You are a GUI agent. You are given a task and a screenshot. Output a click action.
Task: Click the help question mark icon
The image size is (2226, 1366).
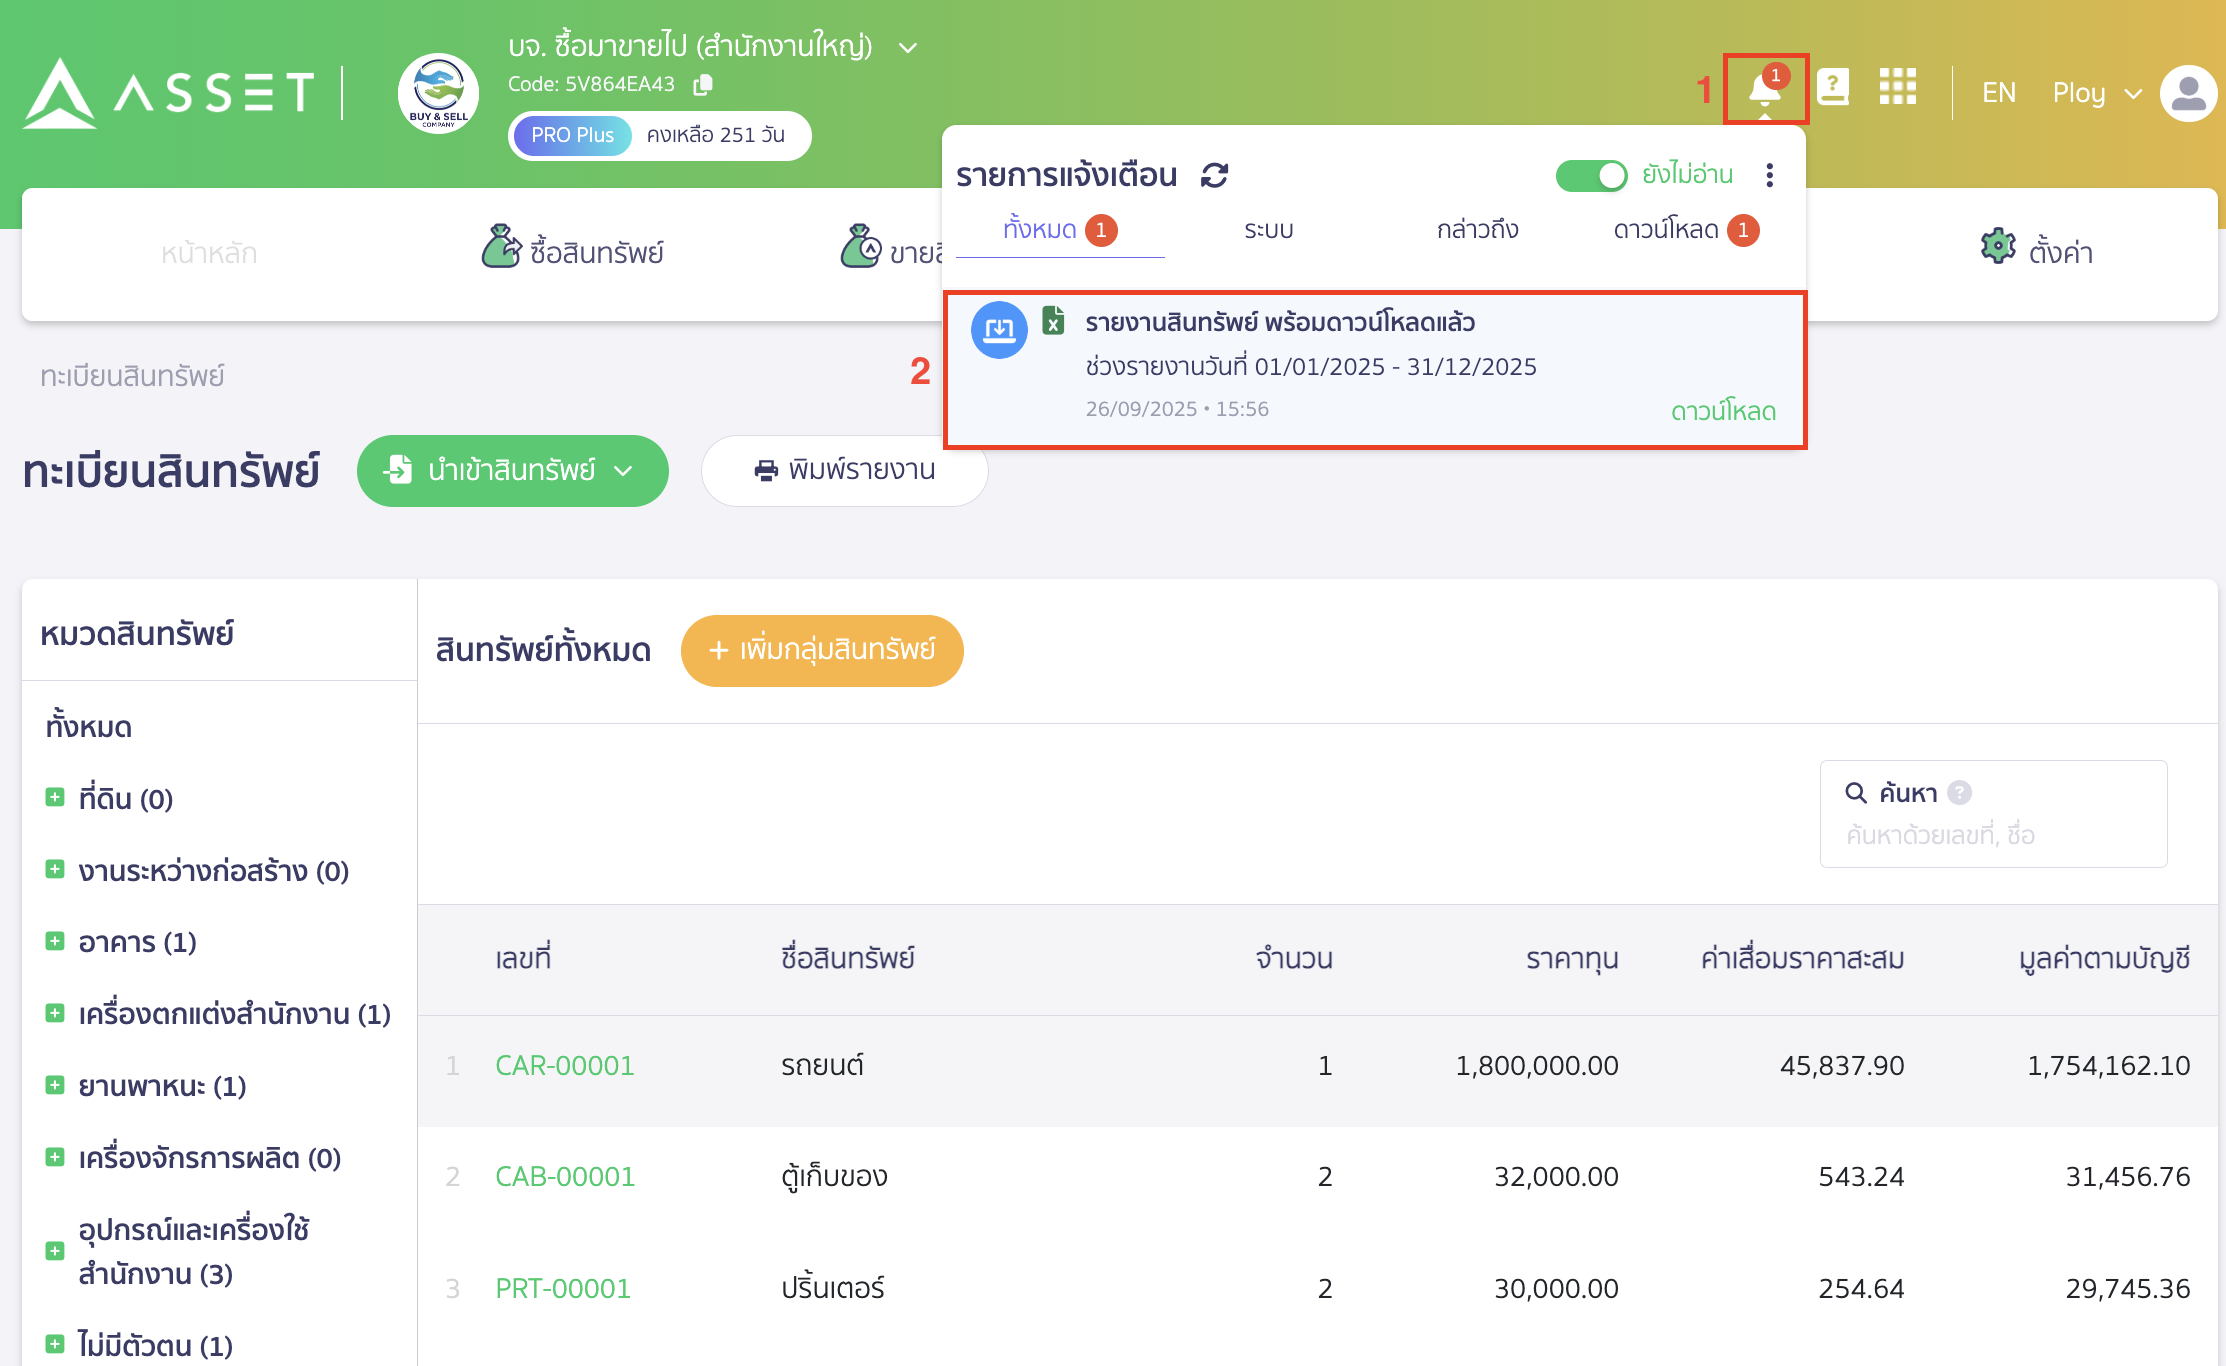(x=1834, y=88)
